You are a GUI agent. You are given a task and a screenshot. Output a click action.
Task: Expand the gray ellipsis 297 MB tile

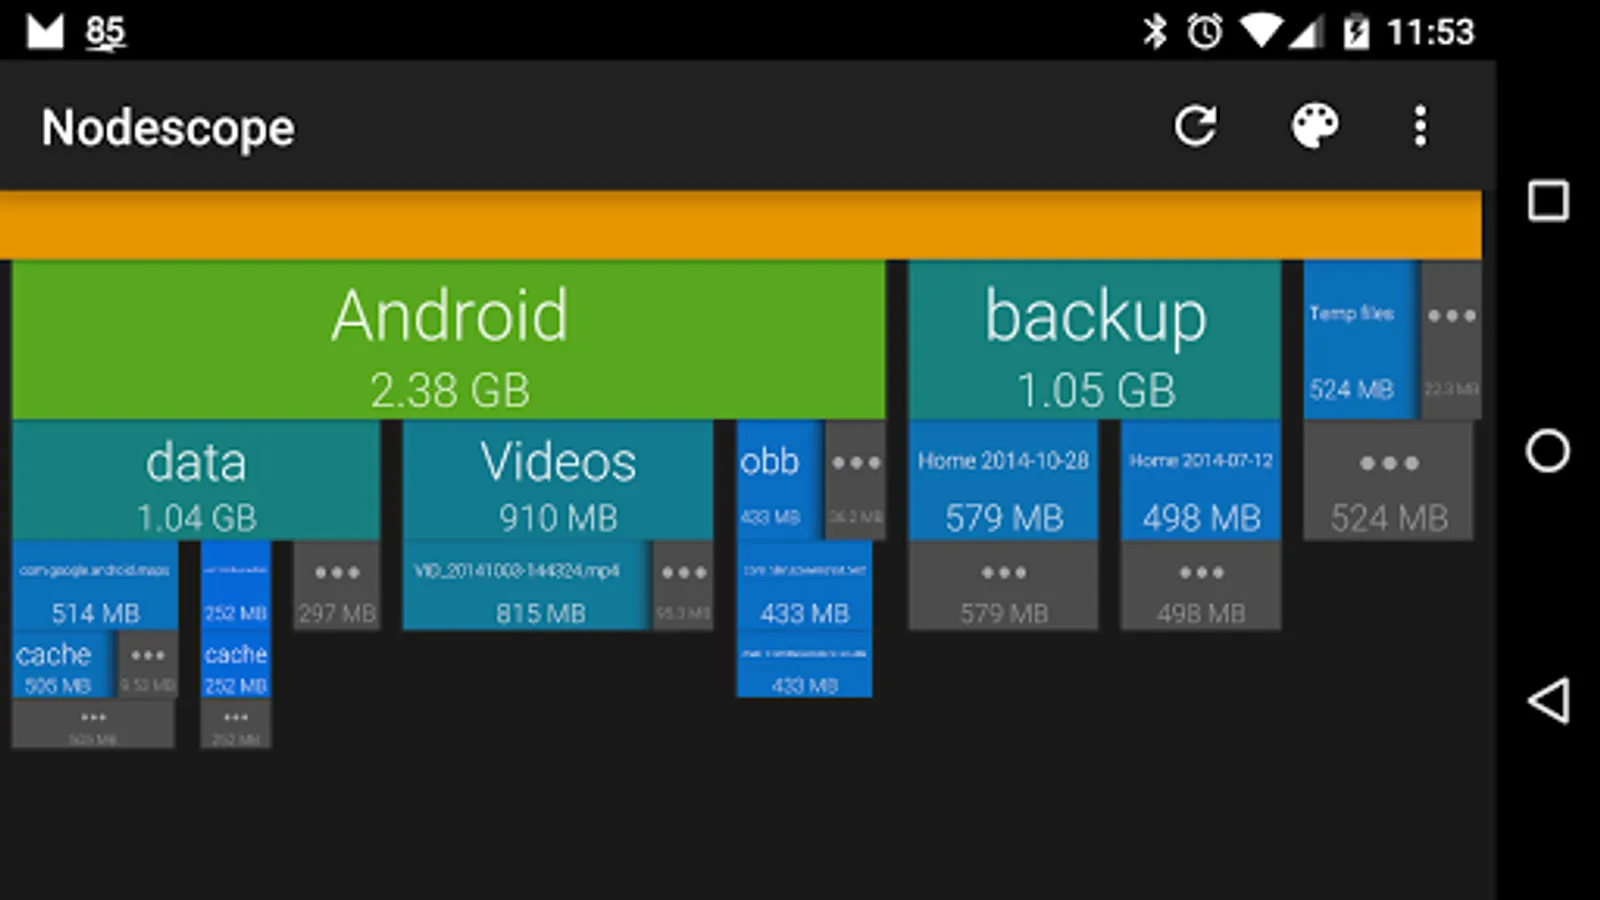[337, 586]
